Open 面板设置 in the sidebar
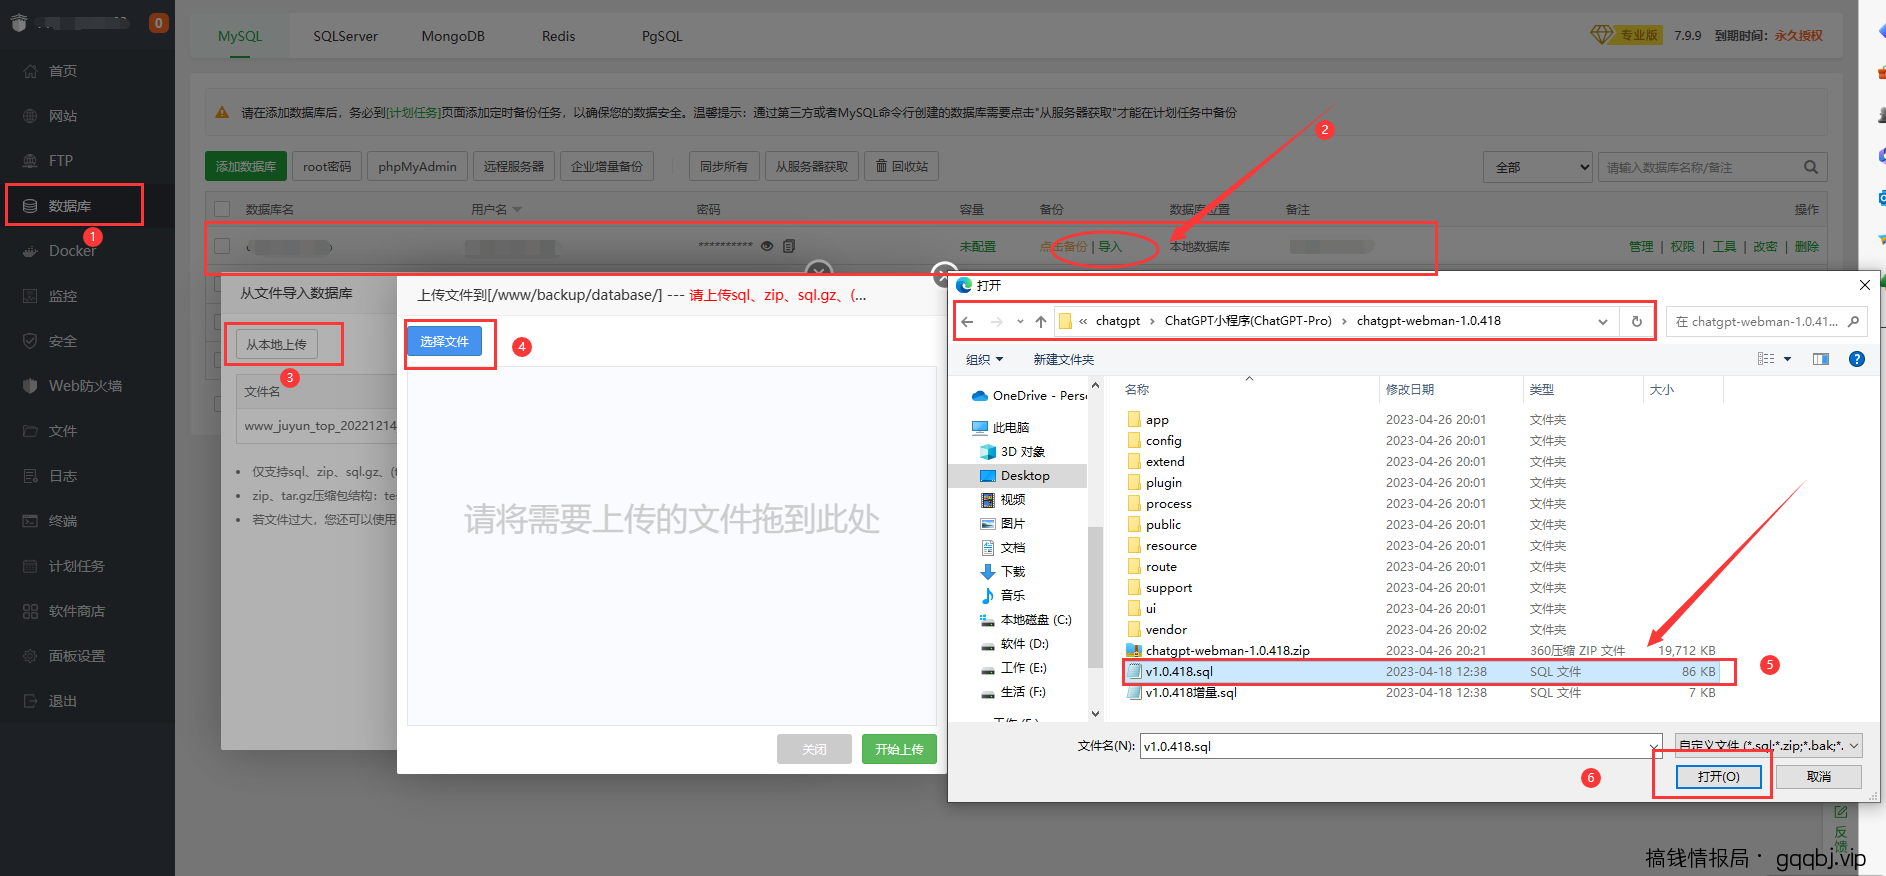Viewport: 1886px width, 876px height. [76, 656]
